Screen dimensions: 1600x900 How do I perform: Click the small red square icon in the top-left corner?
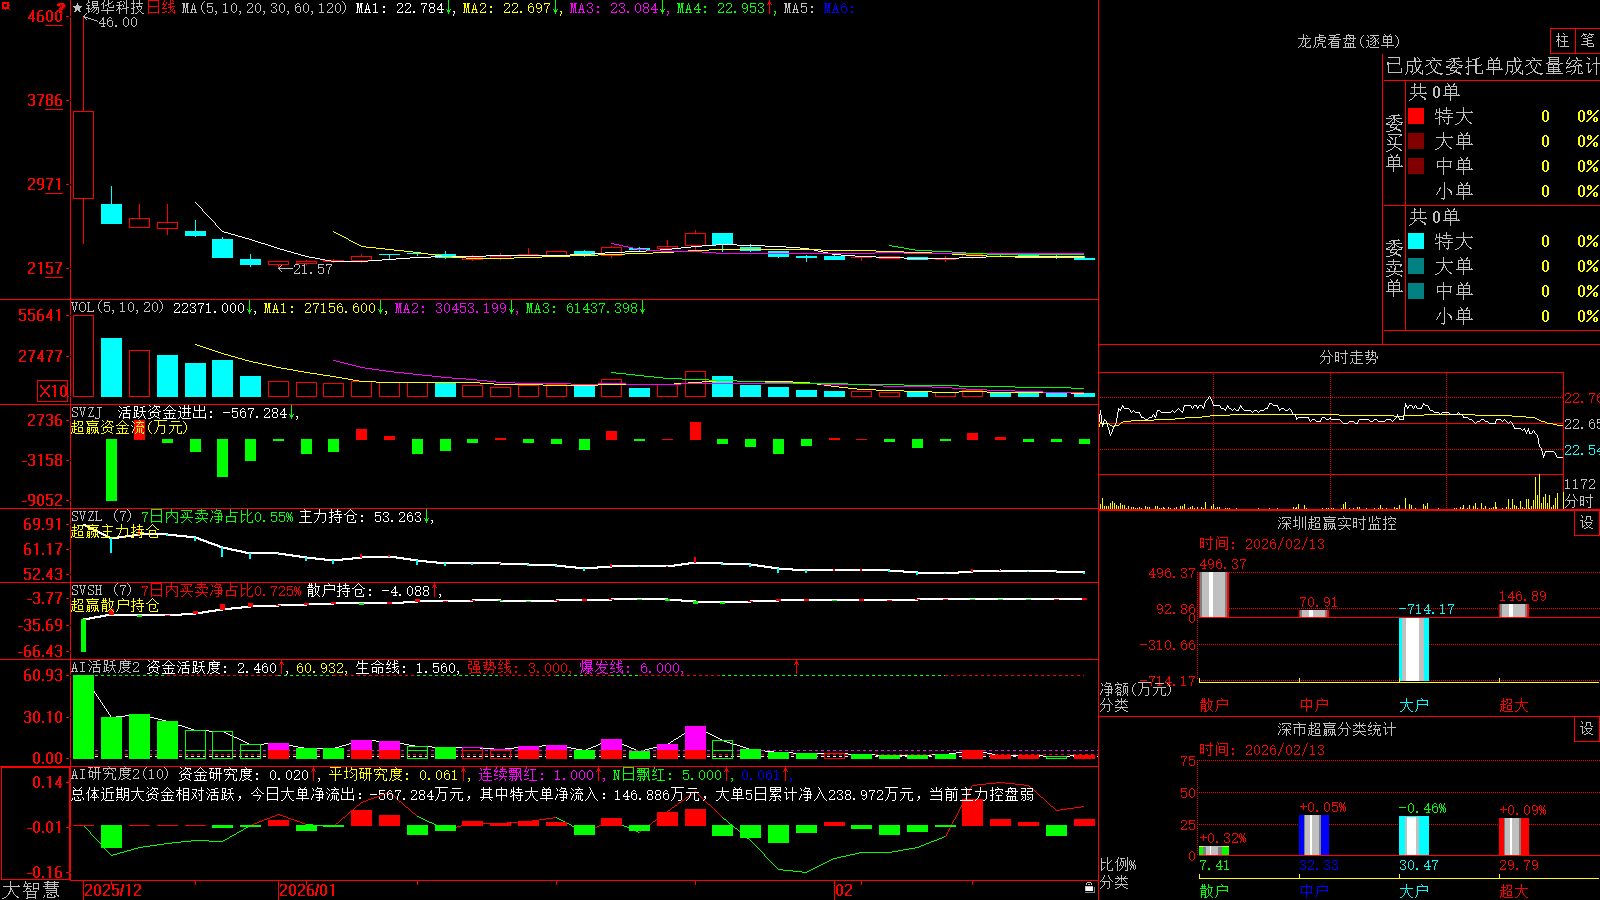pos(4,4)
